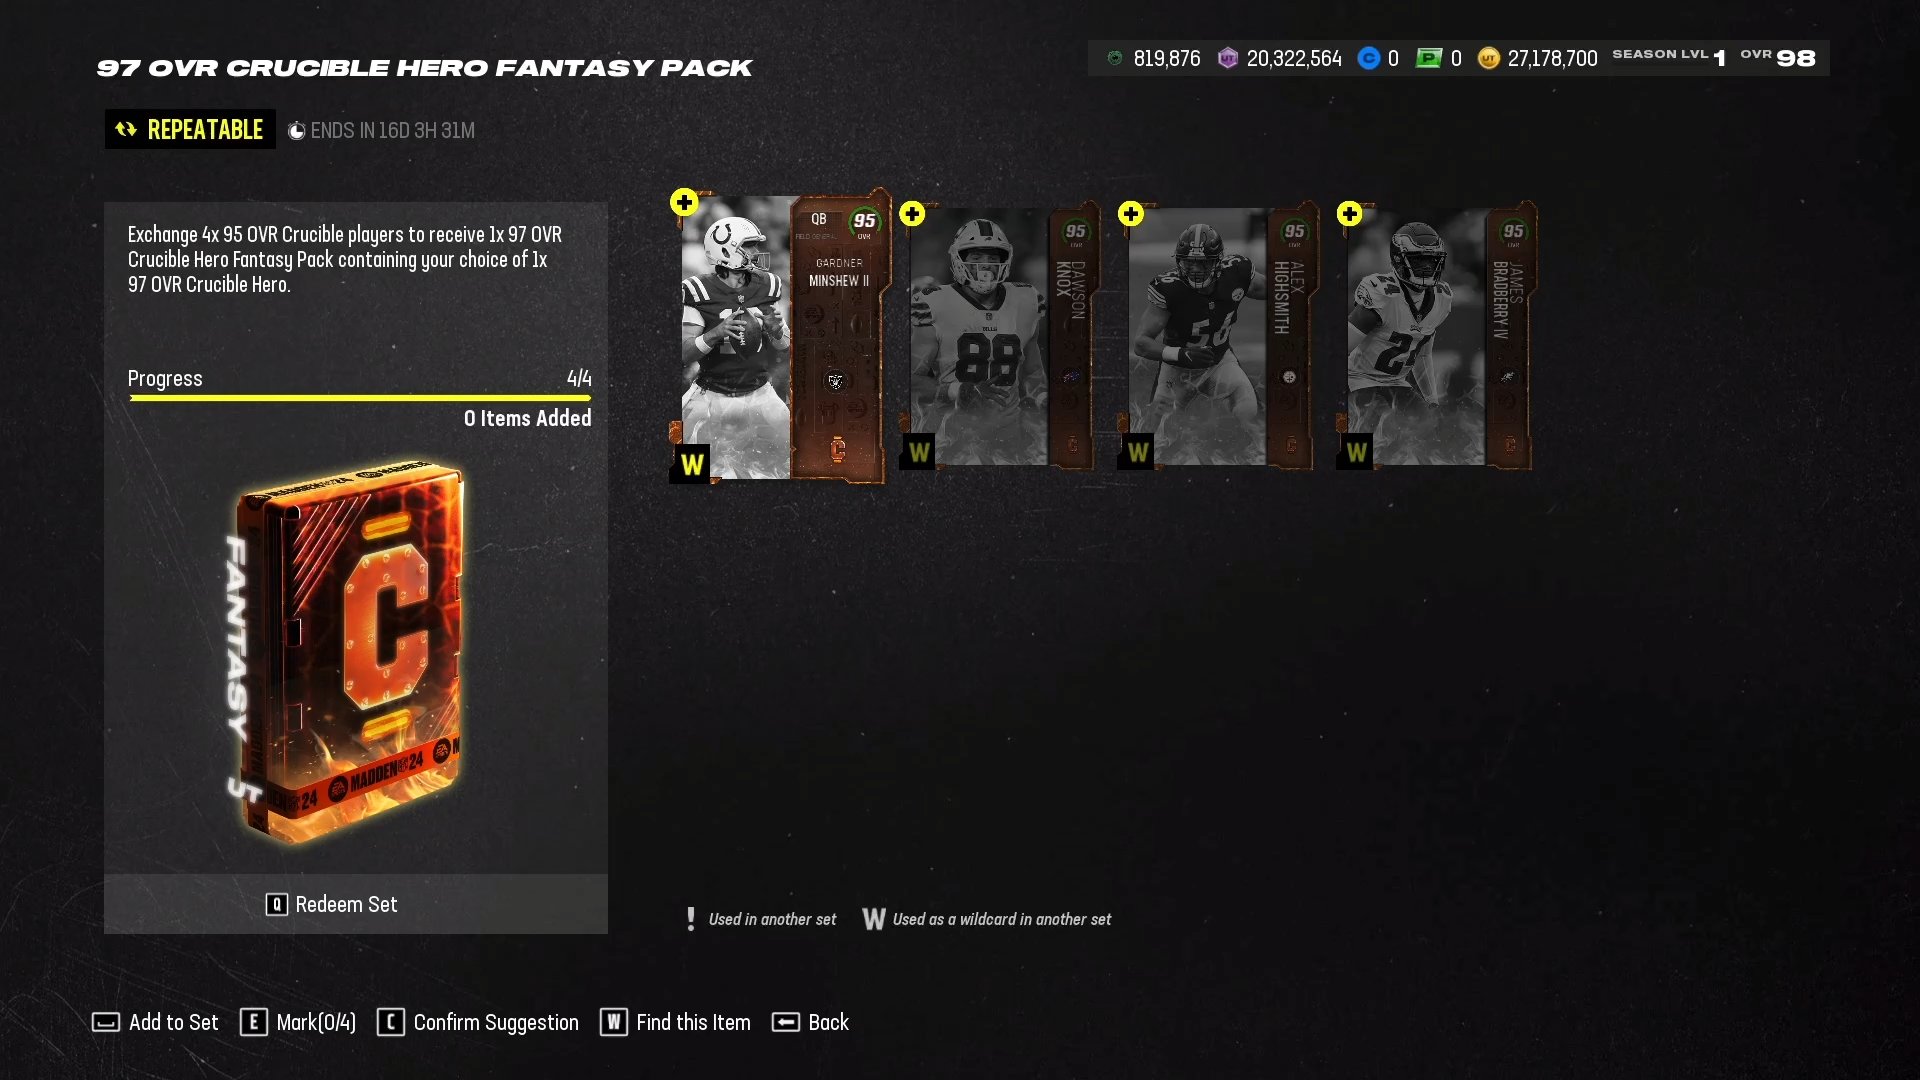
Task: Click the wildcard W badge on Minshew card
Action: 691,464
